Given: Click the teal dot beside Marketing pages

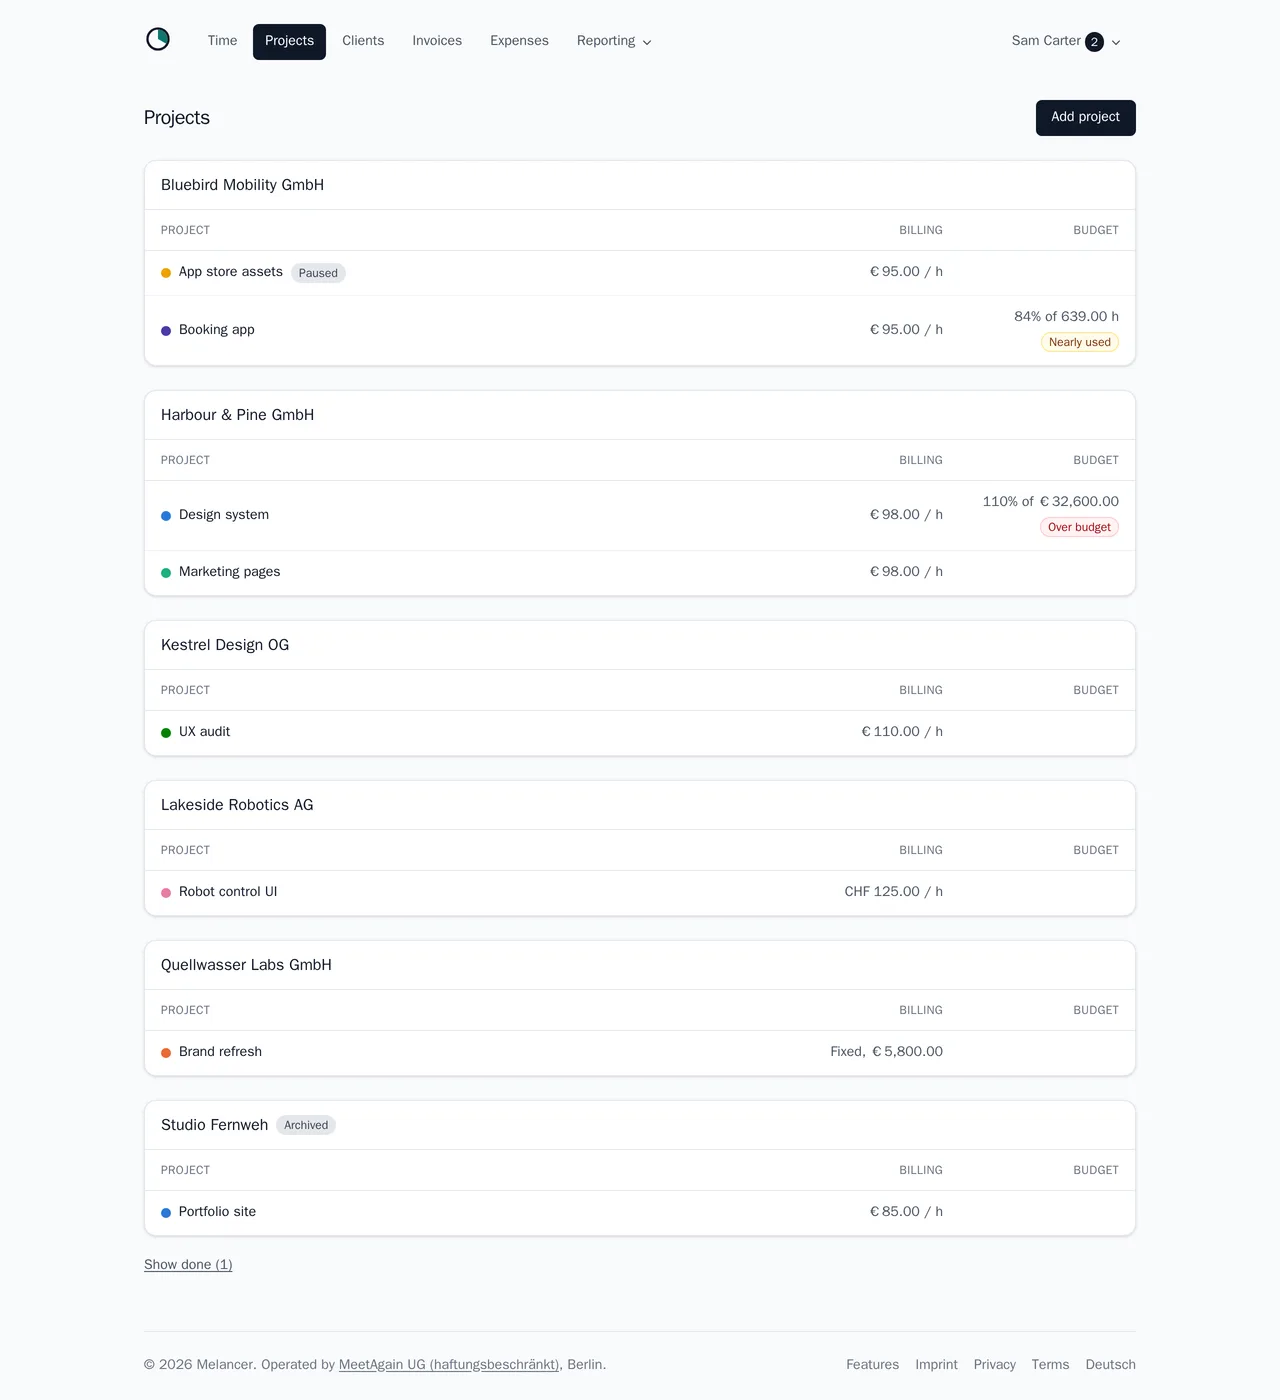Looking at the screenshot, I should coord(166,573).
